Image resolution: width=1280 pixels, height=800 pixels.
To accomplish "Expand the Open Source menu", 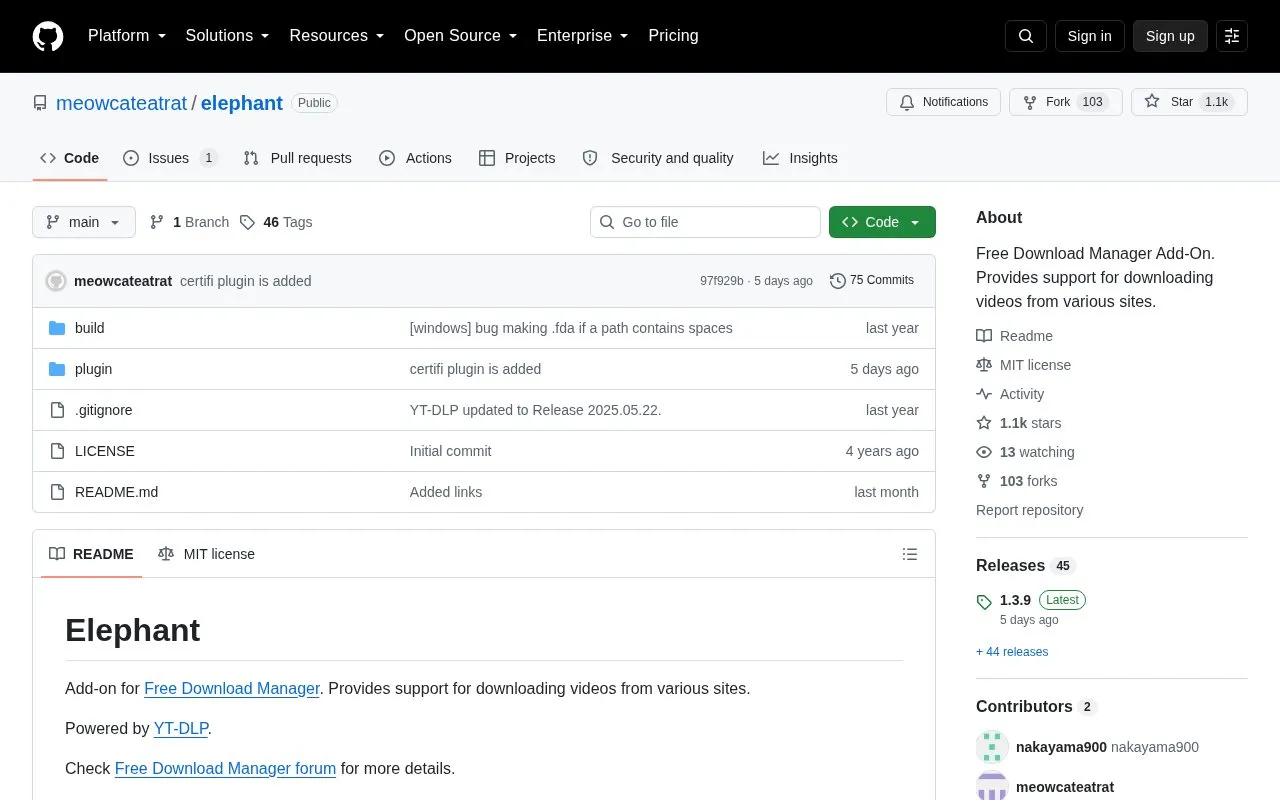I will 461,36.
